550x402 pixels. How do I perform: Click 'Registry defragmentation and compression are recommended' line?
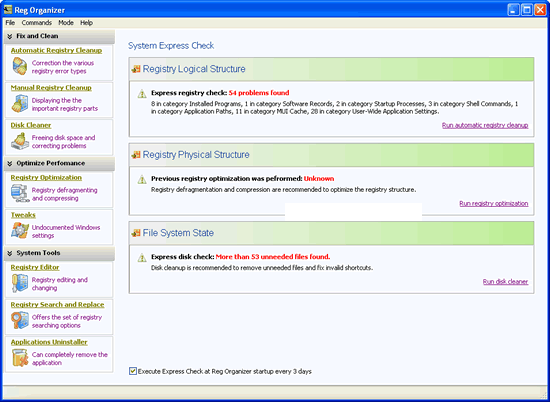tap(284, 190)
